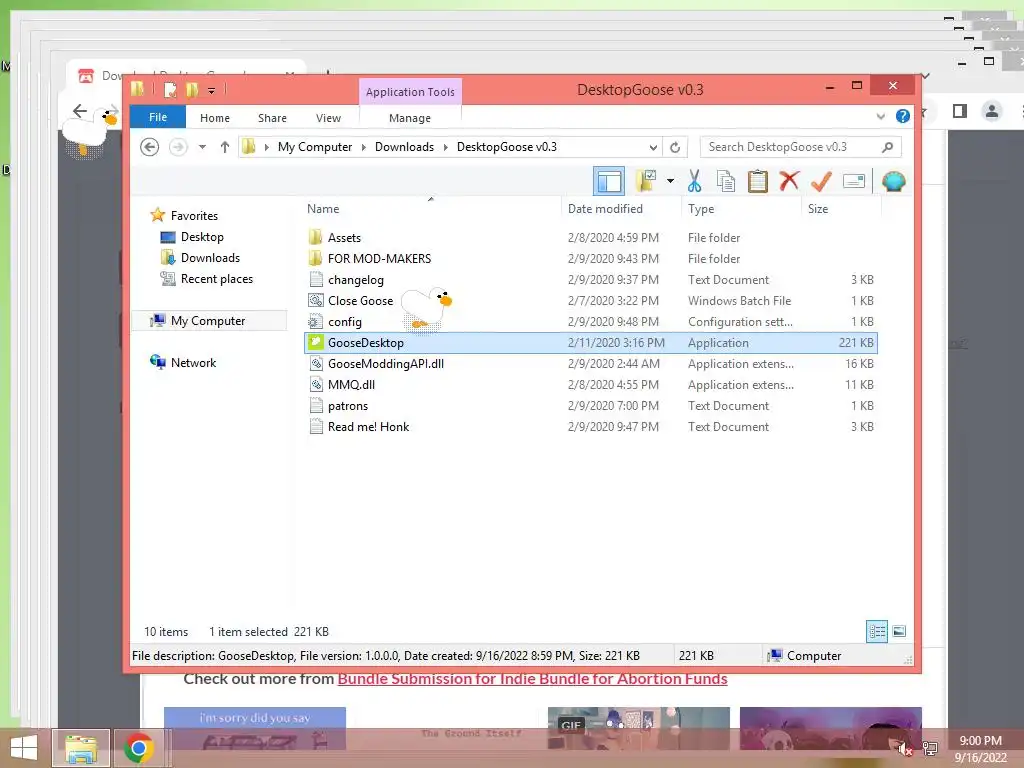Copy selection using the toolbar copy icon
Screen dimensions: 1024x768
click(x=726, y=181)
